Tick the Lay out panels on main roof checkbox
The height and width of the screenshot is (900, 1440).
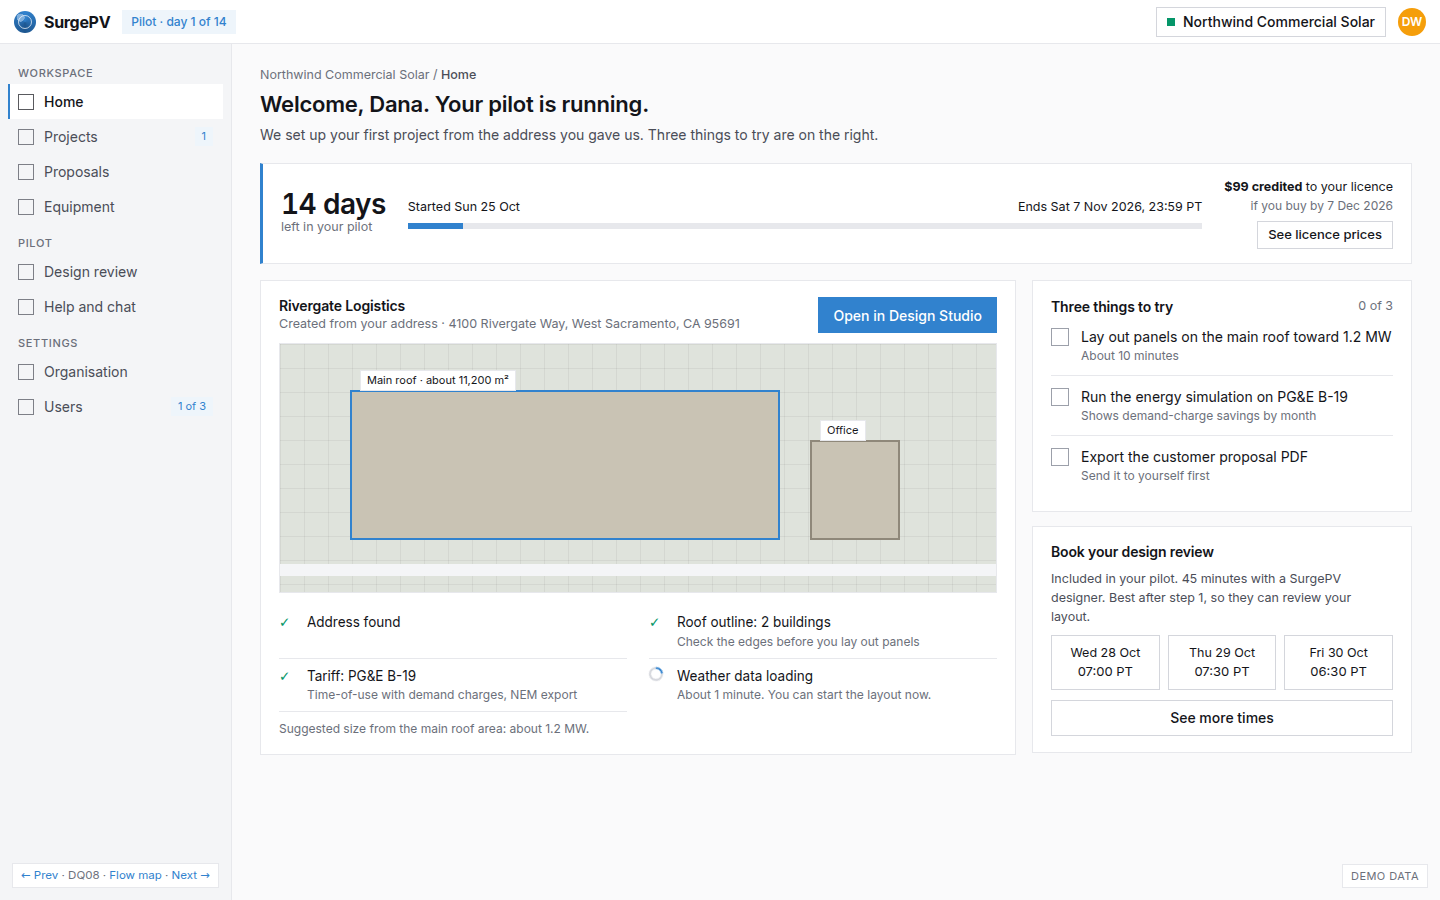1060,337
